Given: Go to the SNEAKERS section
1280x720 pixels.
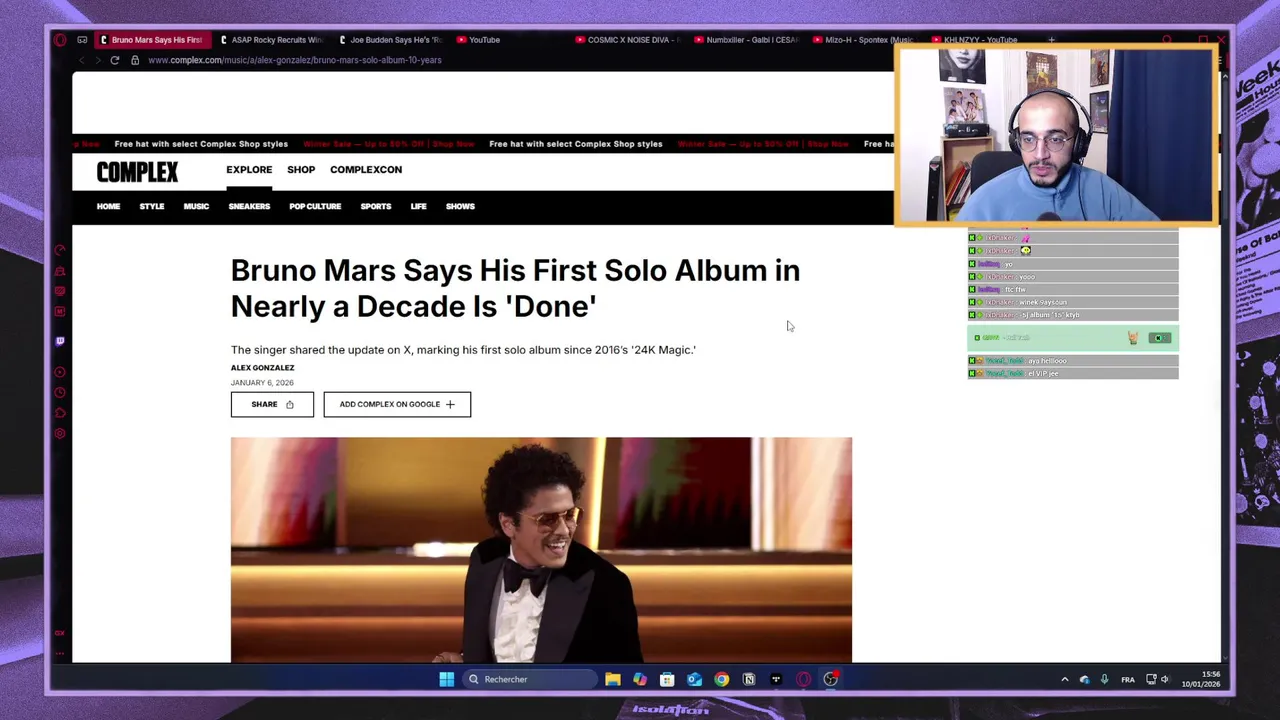Looking at the screenshot, I should tap(249, 206).
